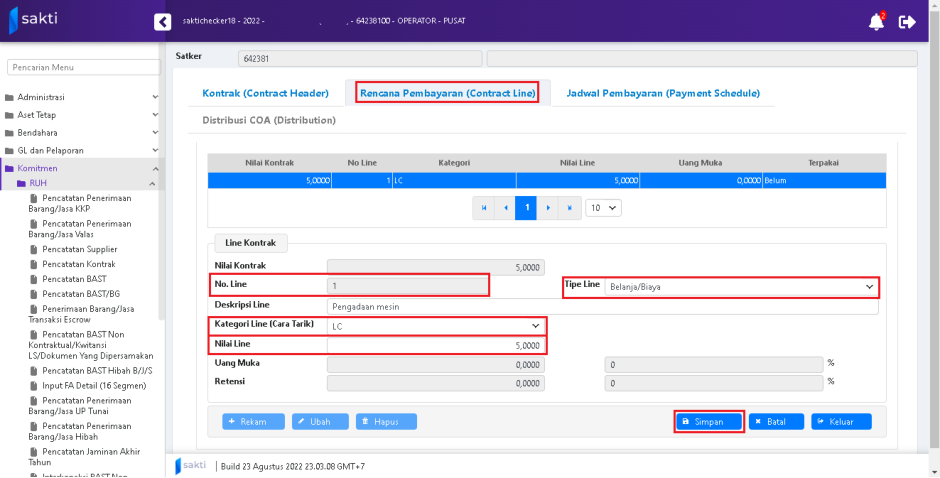
Task: Click the logout icon in header
Action: (907, 21)
